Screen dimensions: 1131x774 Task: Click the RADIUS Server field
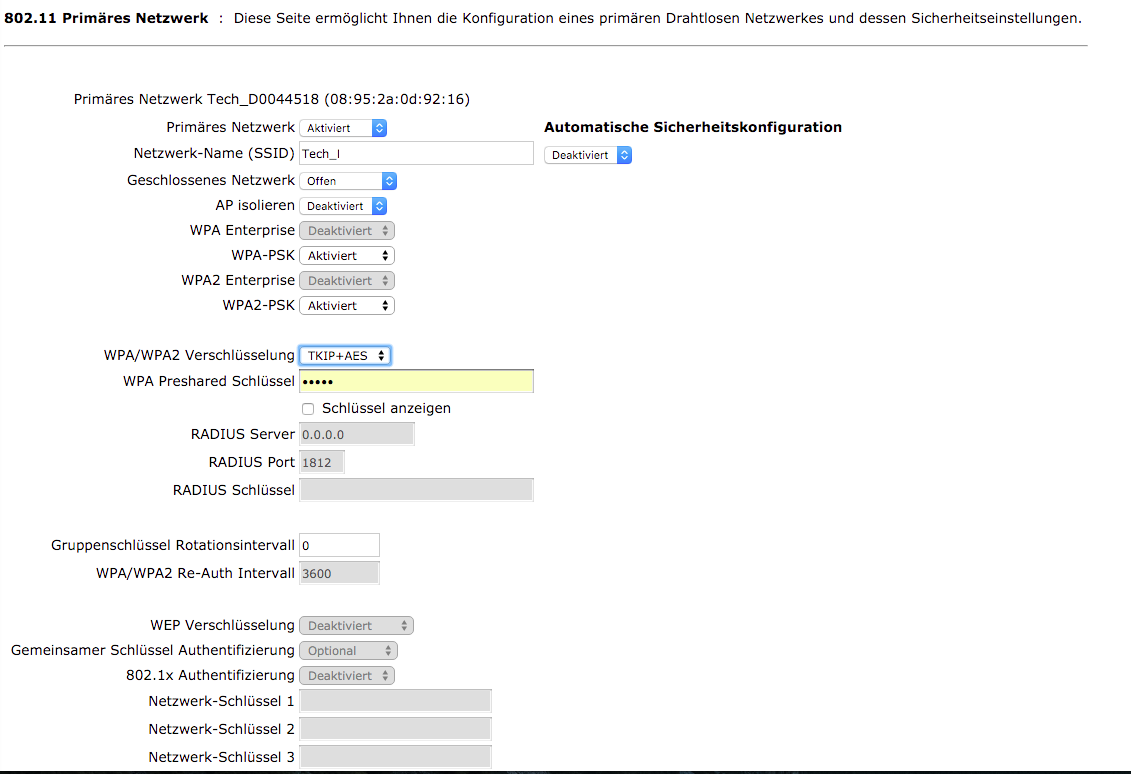point(356,434)
